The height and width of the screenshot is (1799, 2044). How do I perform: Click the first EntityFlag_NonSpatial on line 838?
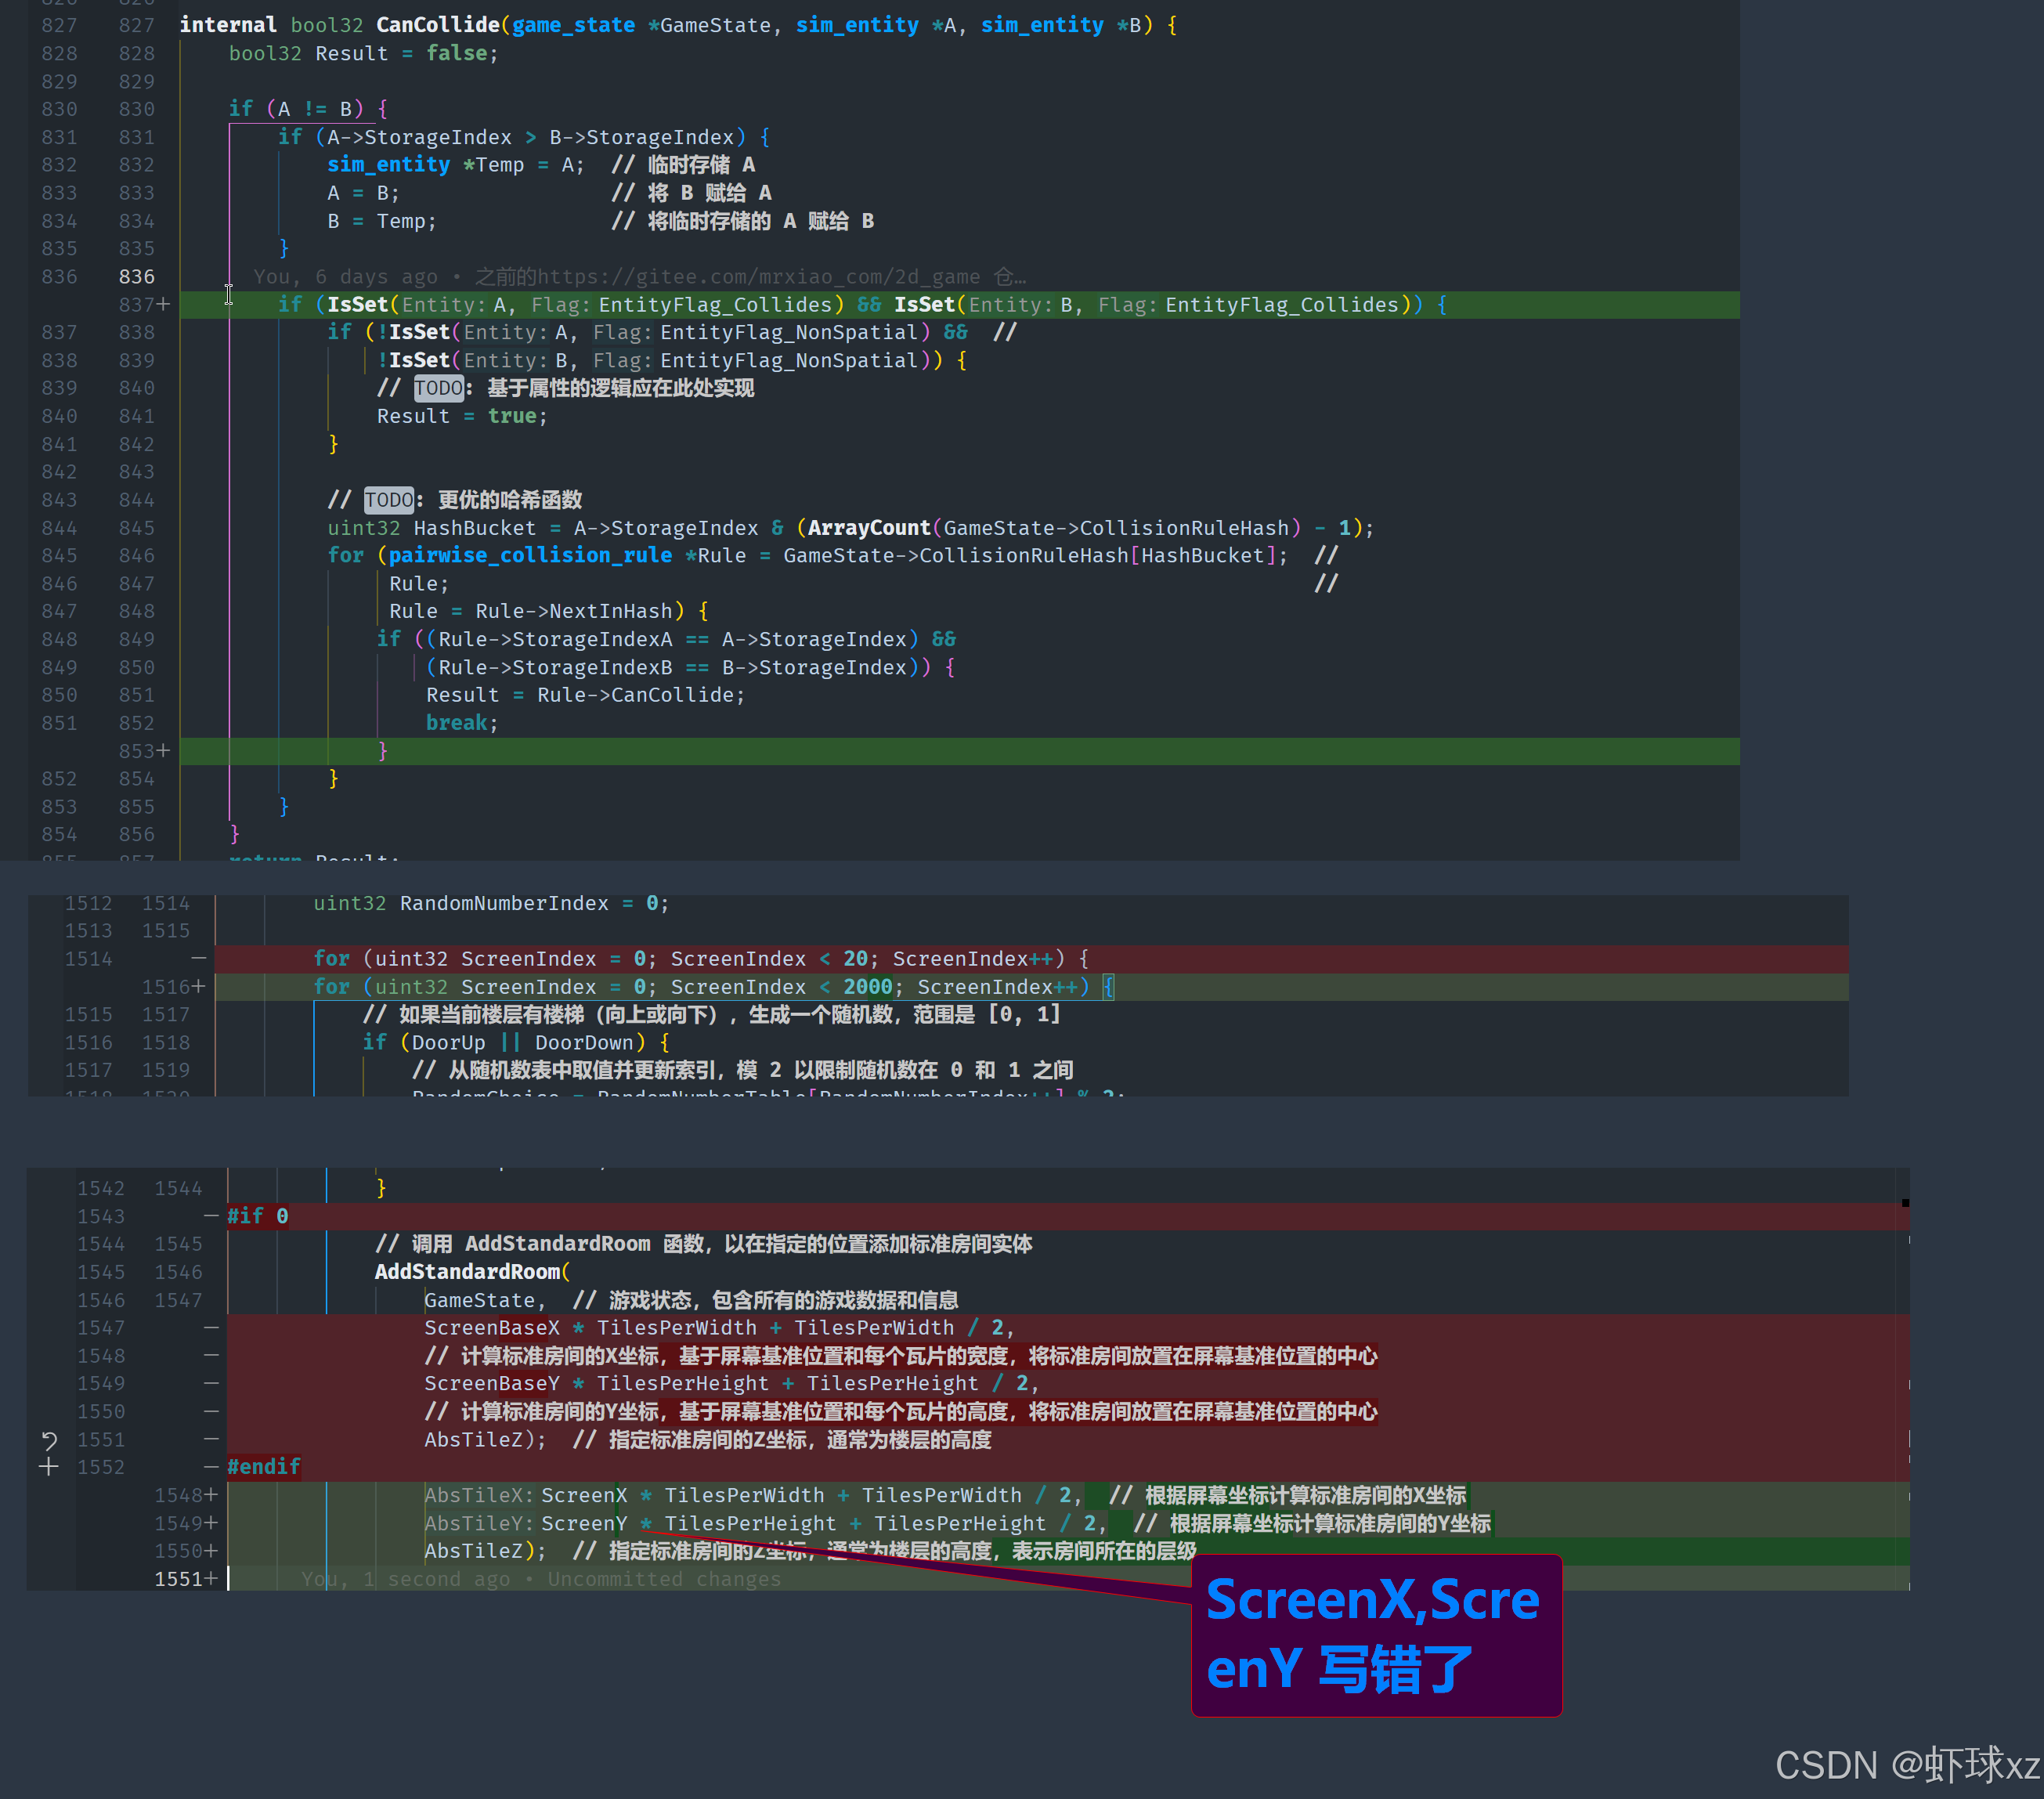point(789,332)
